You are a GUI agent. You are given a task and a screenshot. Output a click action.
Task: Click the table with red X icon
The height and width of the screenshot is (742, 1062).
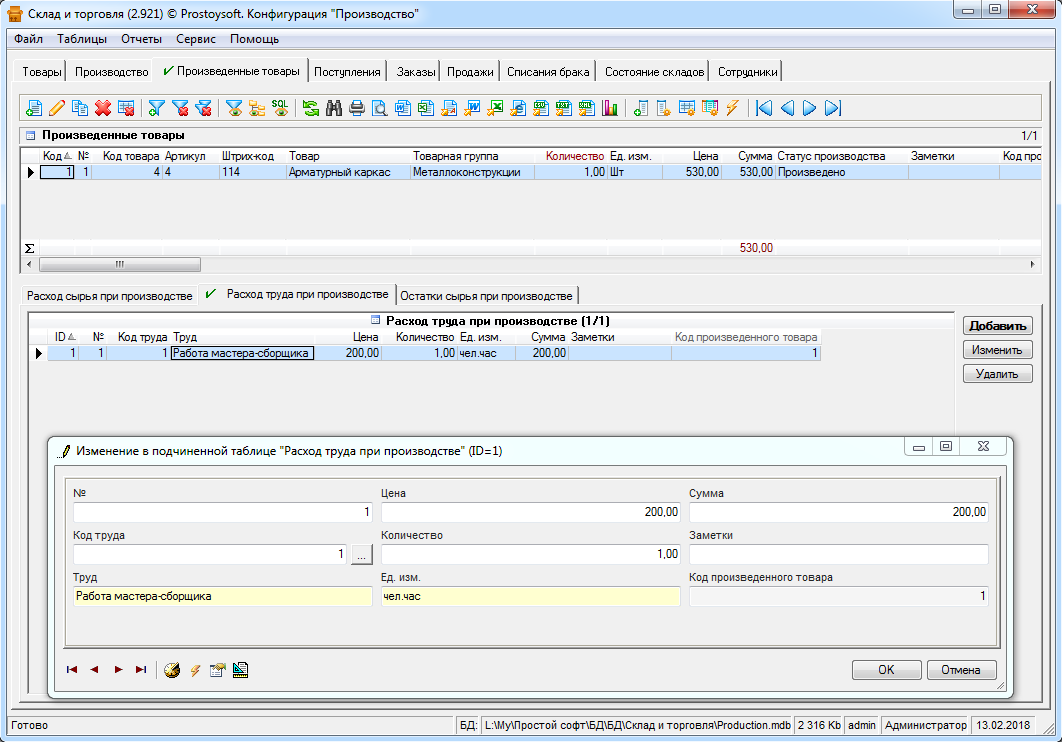click(126, 108)
